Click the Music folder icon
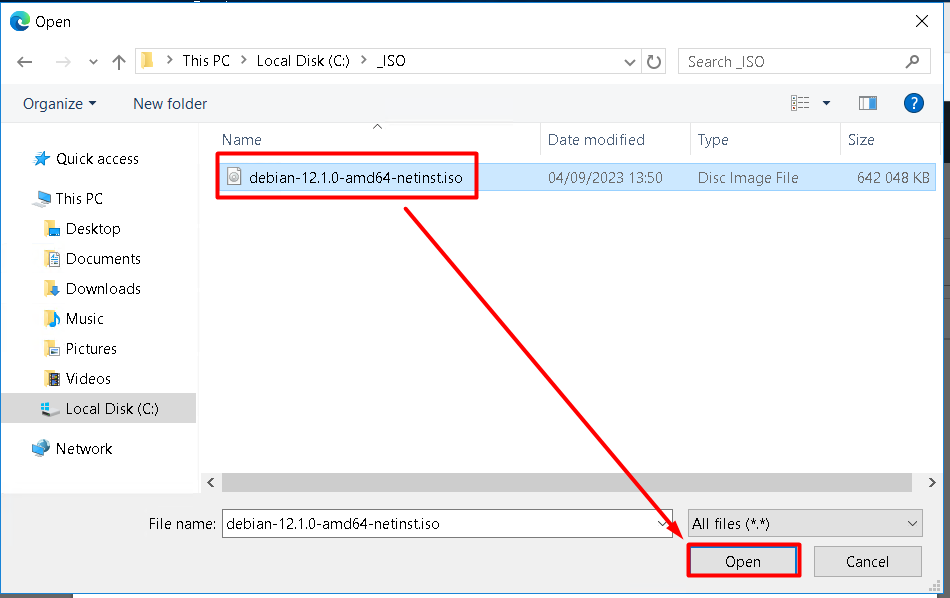The width and height of the screenshot is (950, 598). (52, 318)
